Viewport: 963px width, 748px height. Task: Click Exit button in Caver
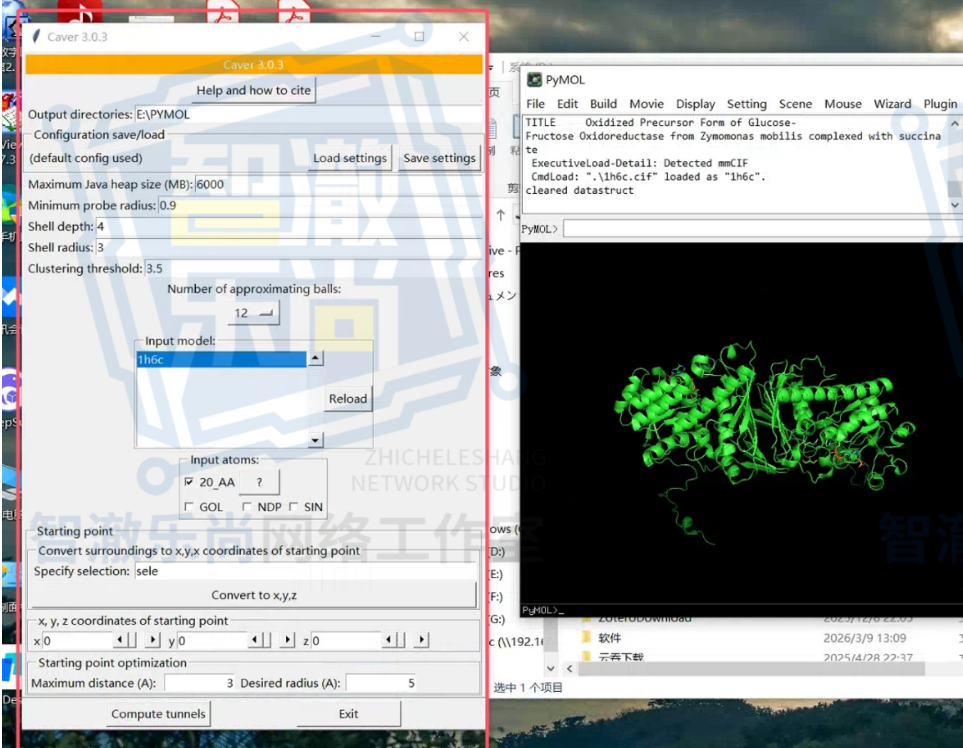pyautogui.click(x=348, y=714)
